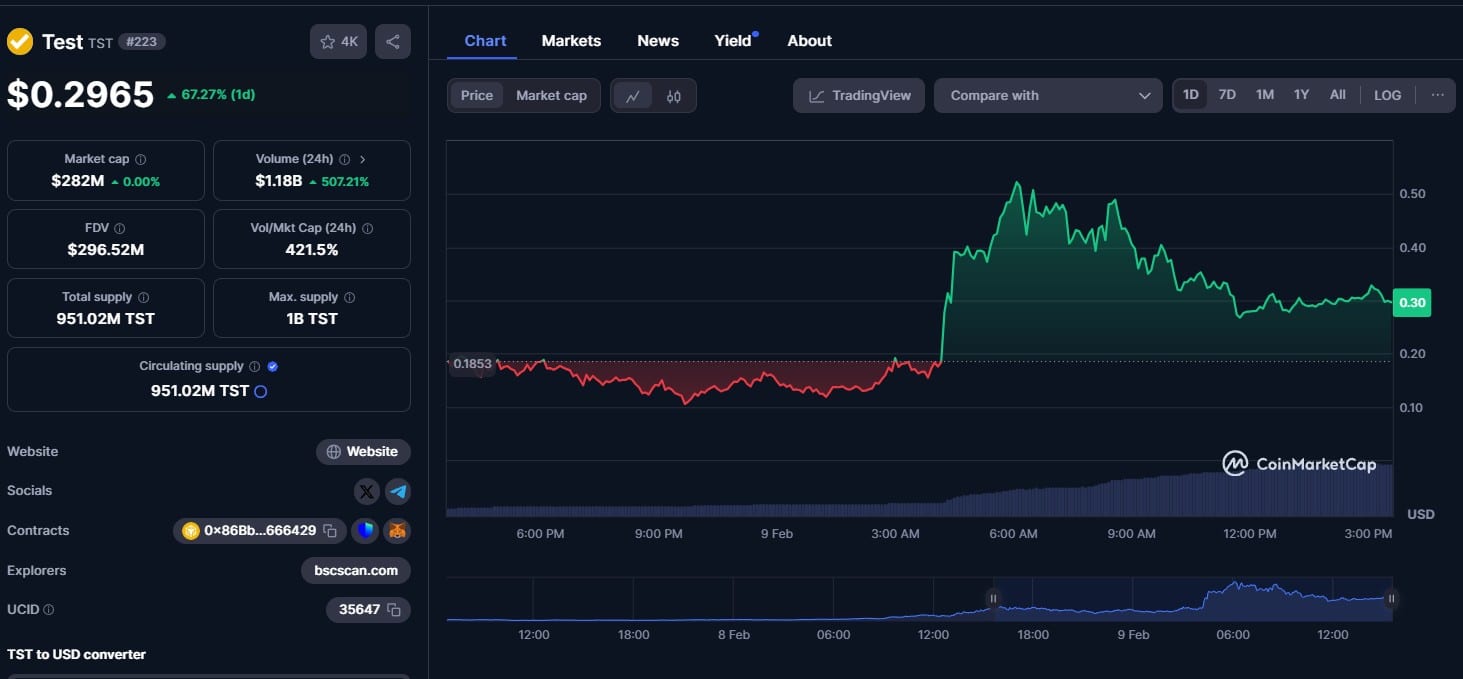
Task: Click the Test coin logo icon
Action: click(20, 42)
